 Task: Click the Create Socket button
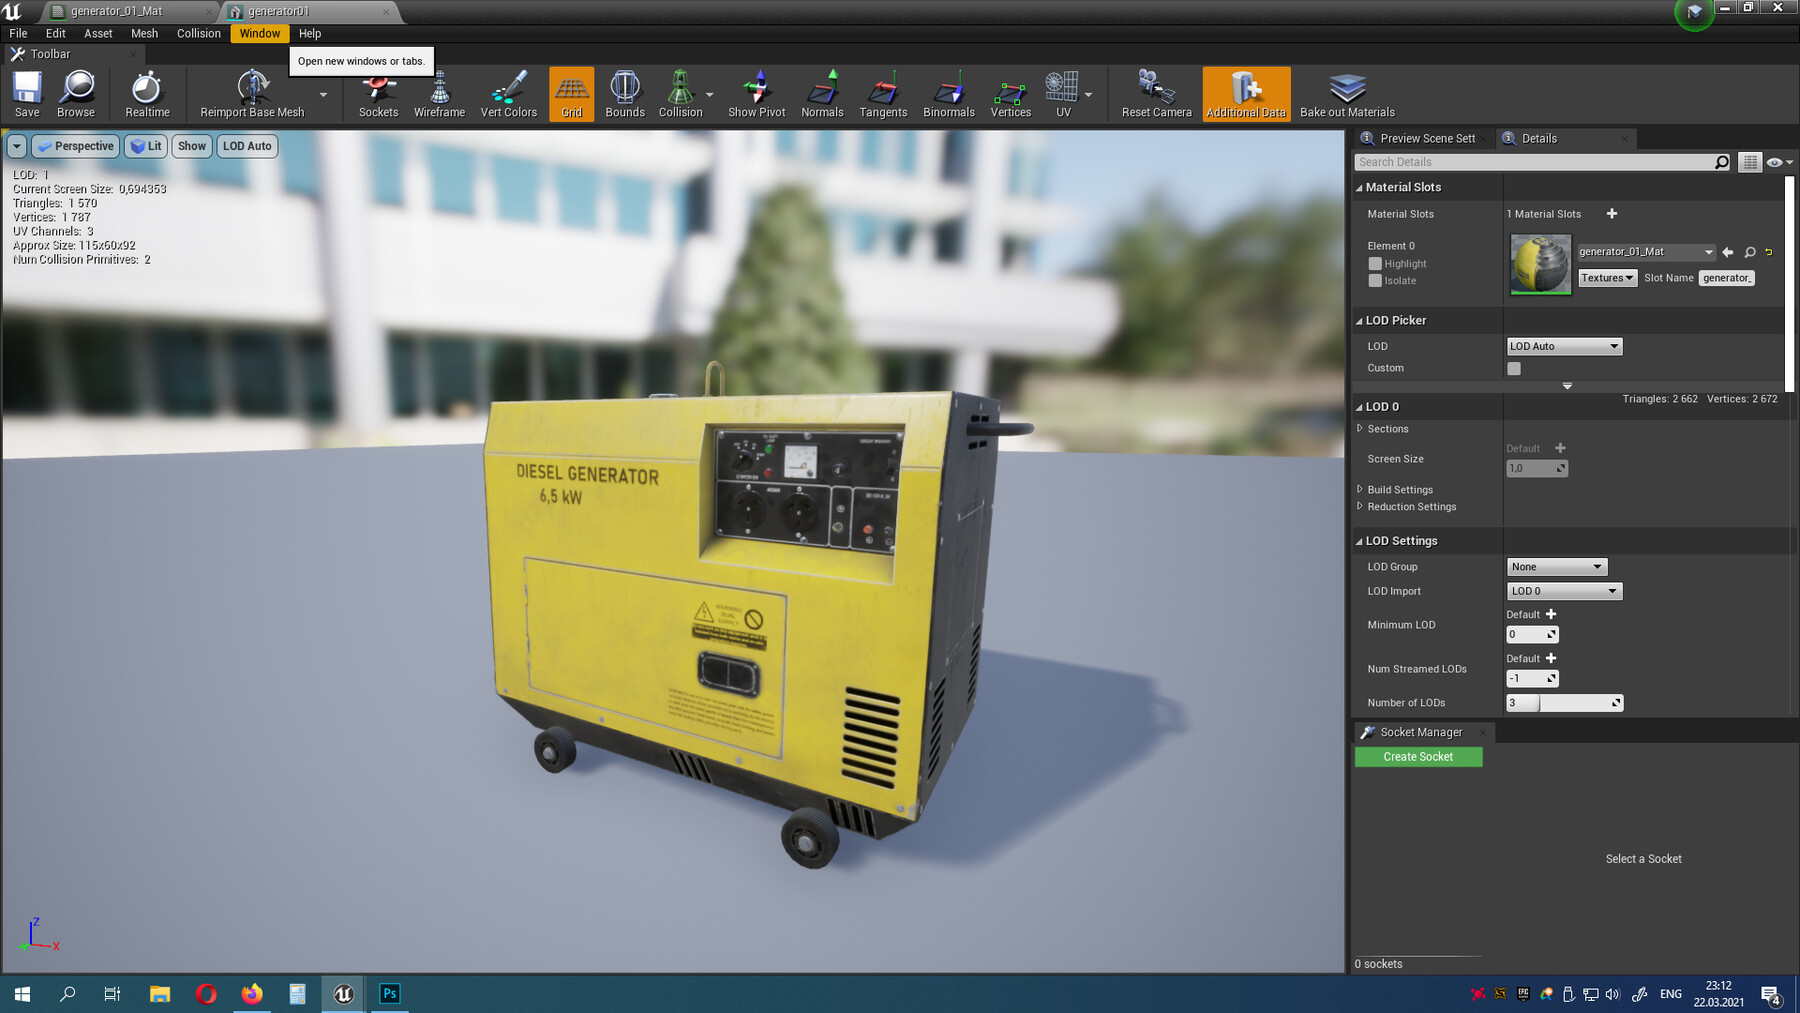tap(1418, 756)
